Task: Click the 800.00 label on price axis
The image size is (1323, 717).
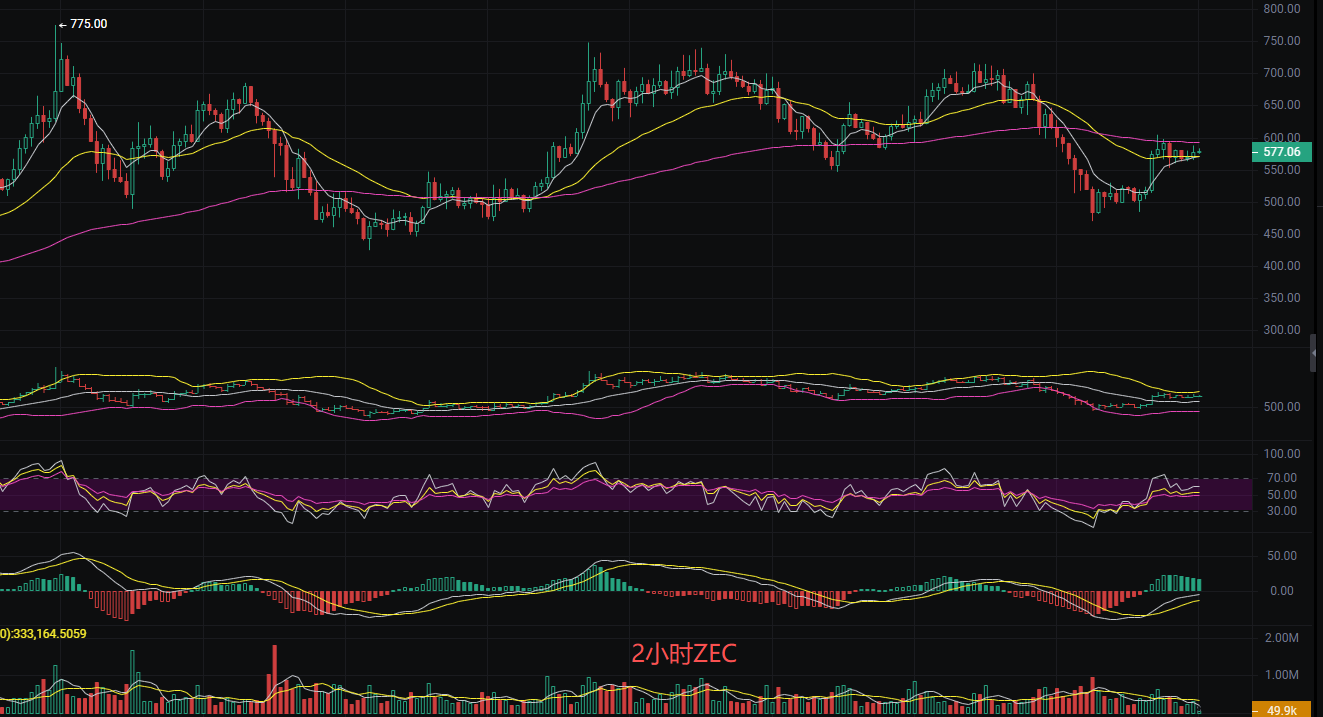Action: 1281,9
